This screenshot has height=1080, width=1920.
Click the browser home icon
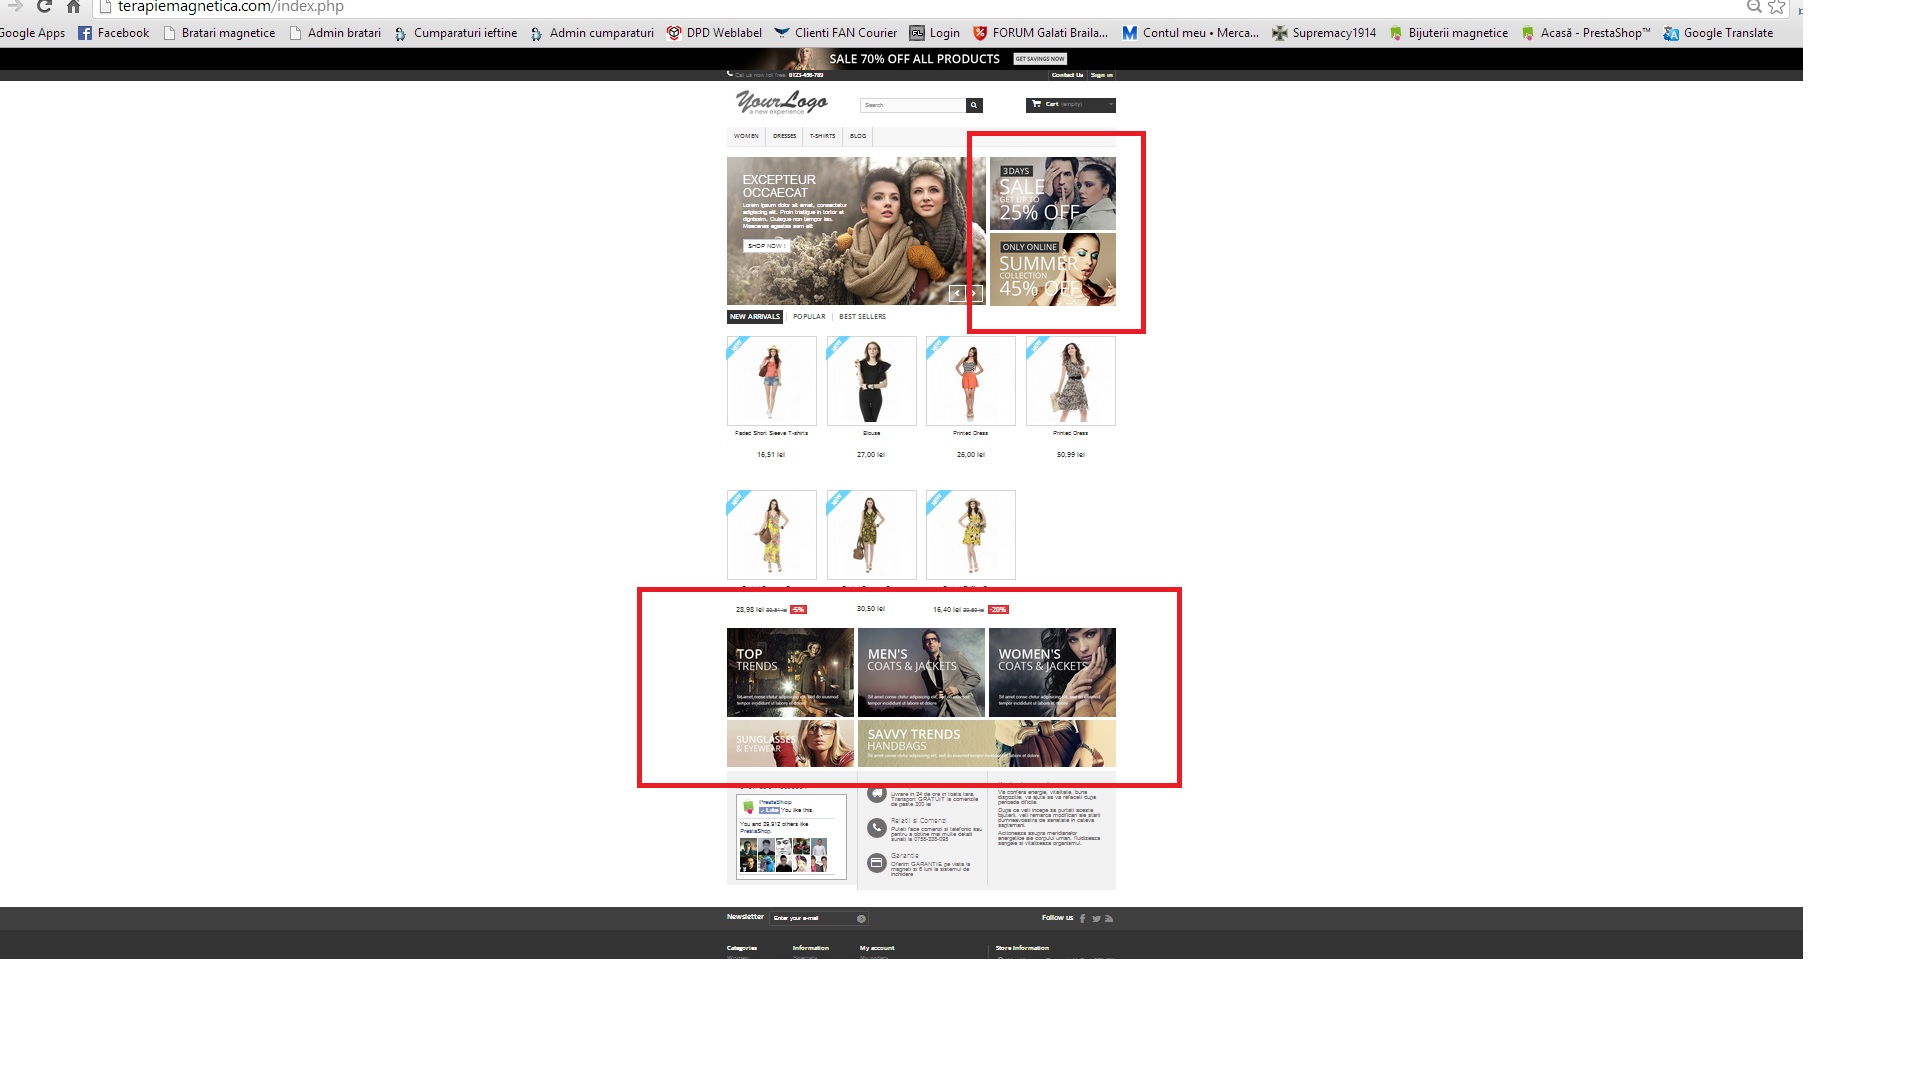click(x=73, y=7)
